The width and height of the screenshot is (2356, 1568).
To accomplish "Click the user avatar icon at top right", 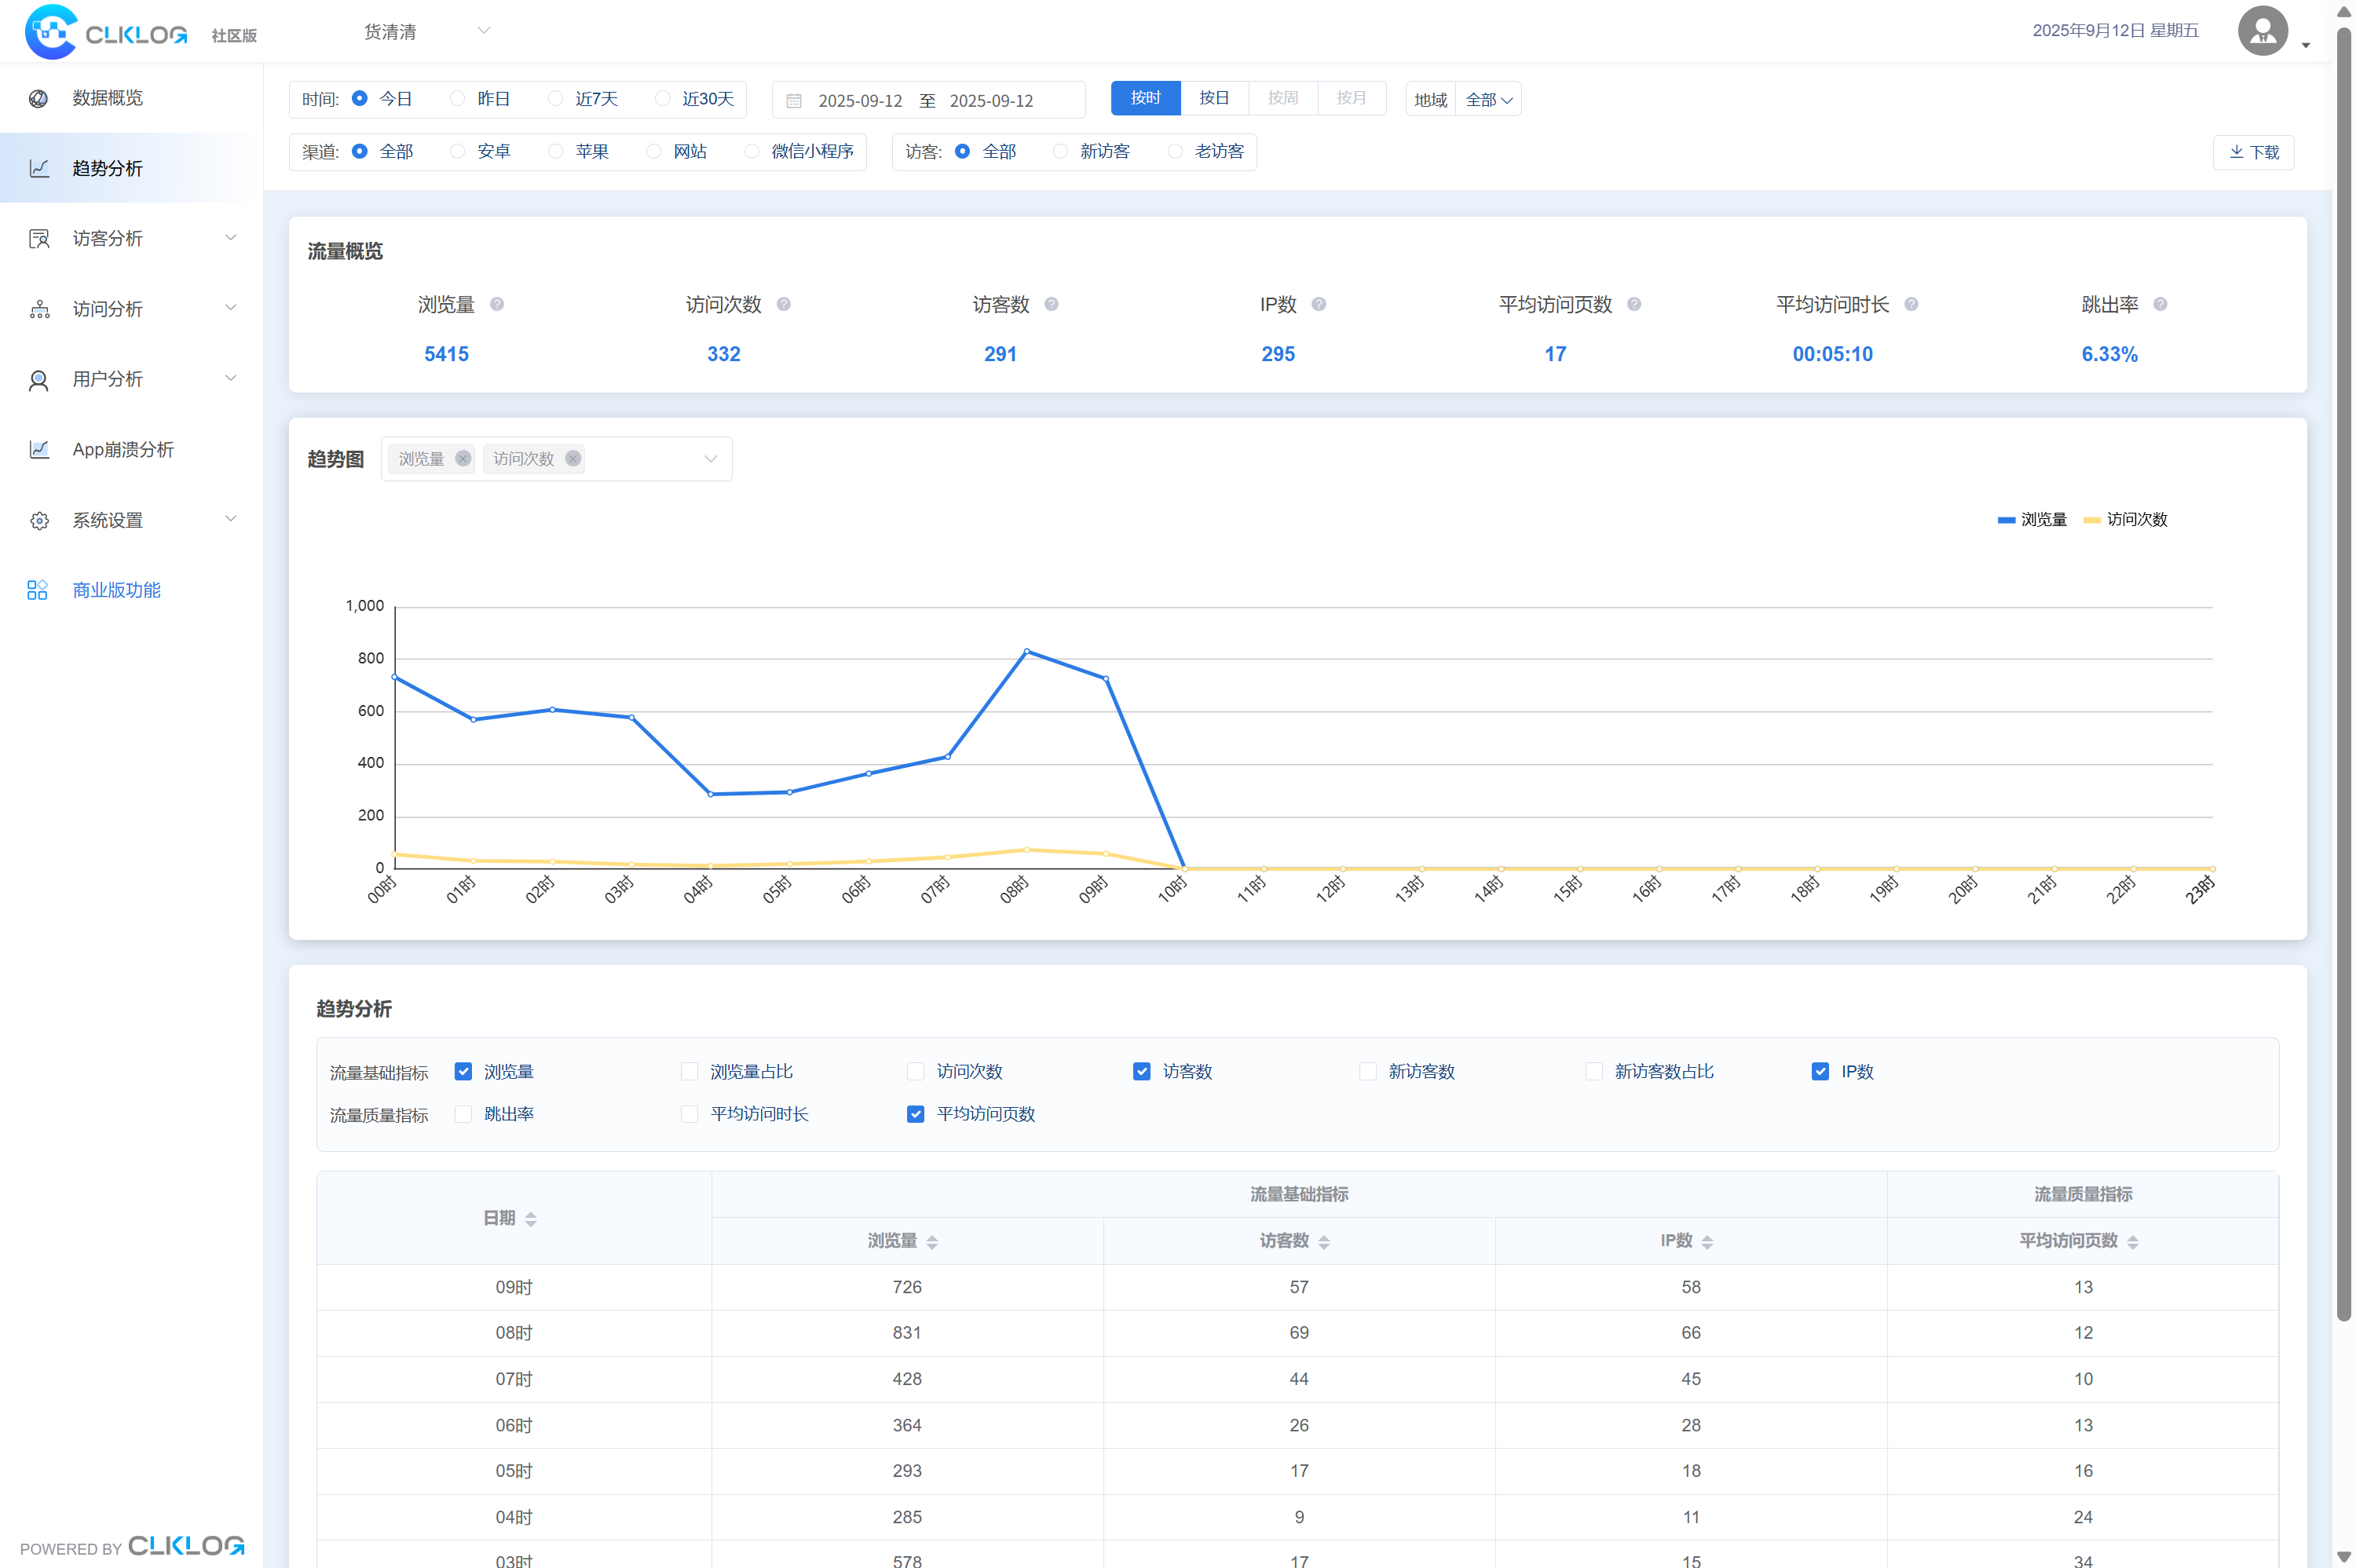I will click(x=2262, y=31).
